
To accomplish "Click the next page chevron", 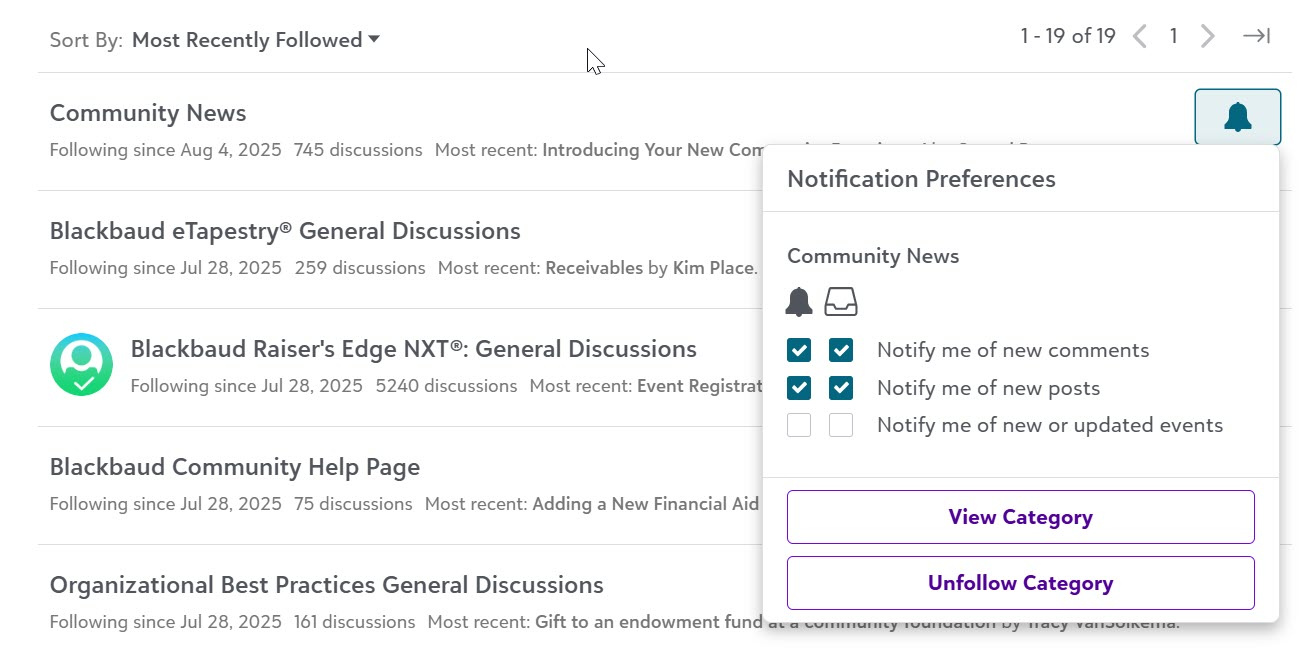I will point(1207,35).
